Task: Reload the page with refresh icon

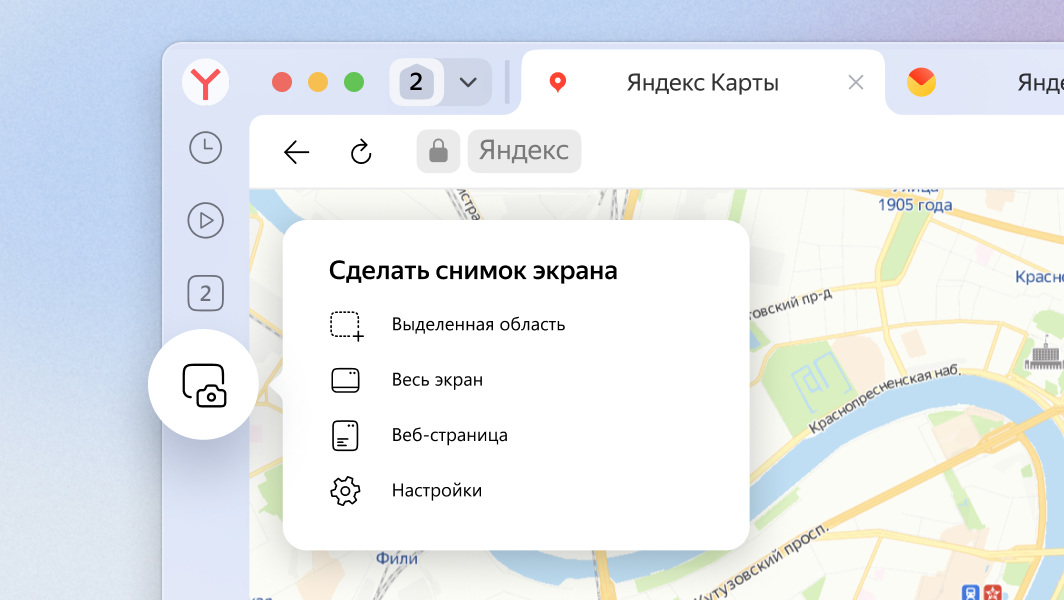Action: pos(361,152)
